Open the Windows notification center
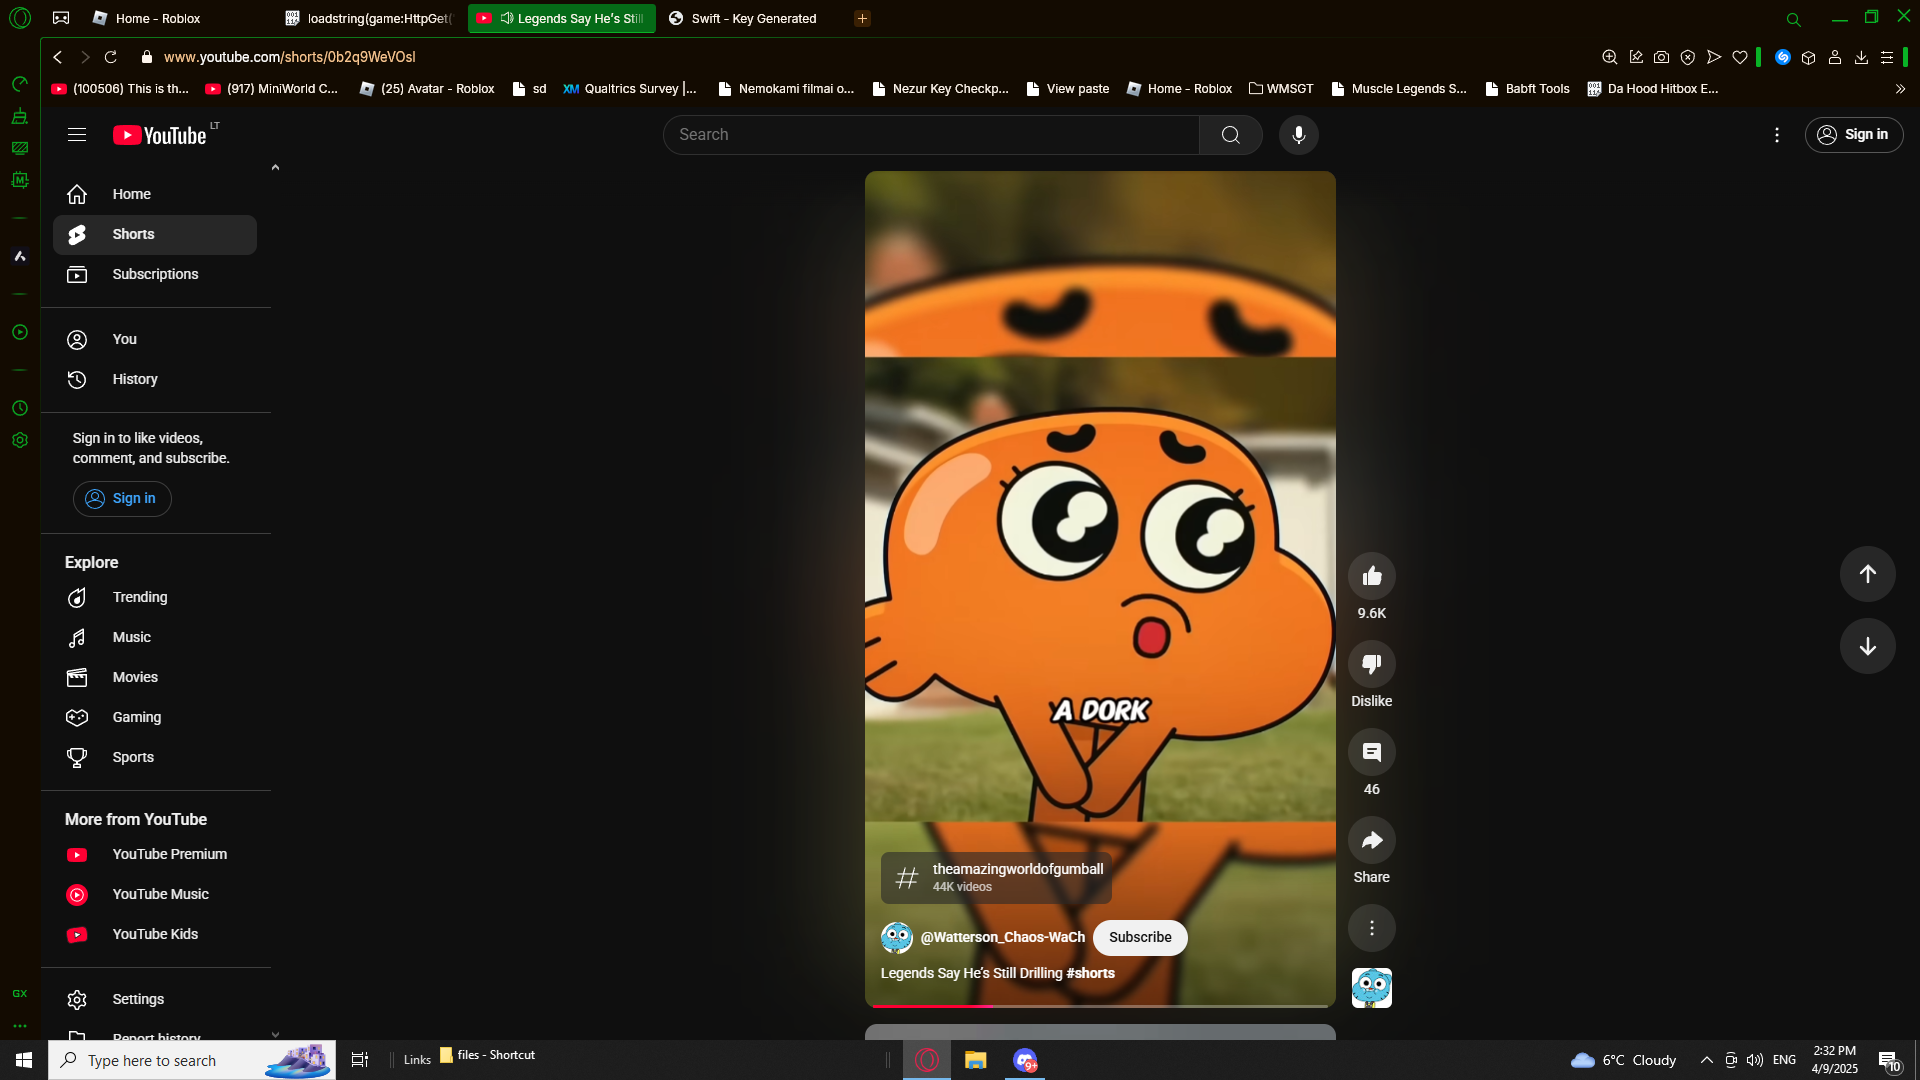The height and width of the screenshot is (1080, 1920). pyautogui.click(x=1889, y=1060)
